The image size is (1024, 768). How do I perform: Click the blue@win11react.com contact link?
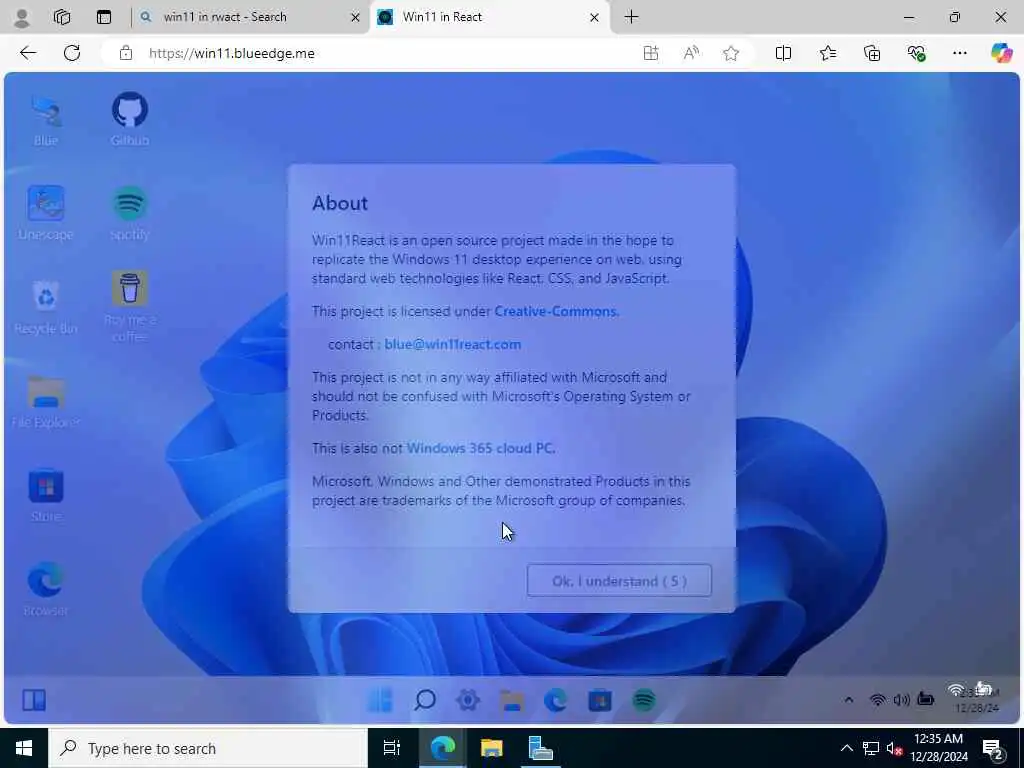(453, 344)
